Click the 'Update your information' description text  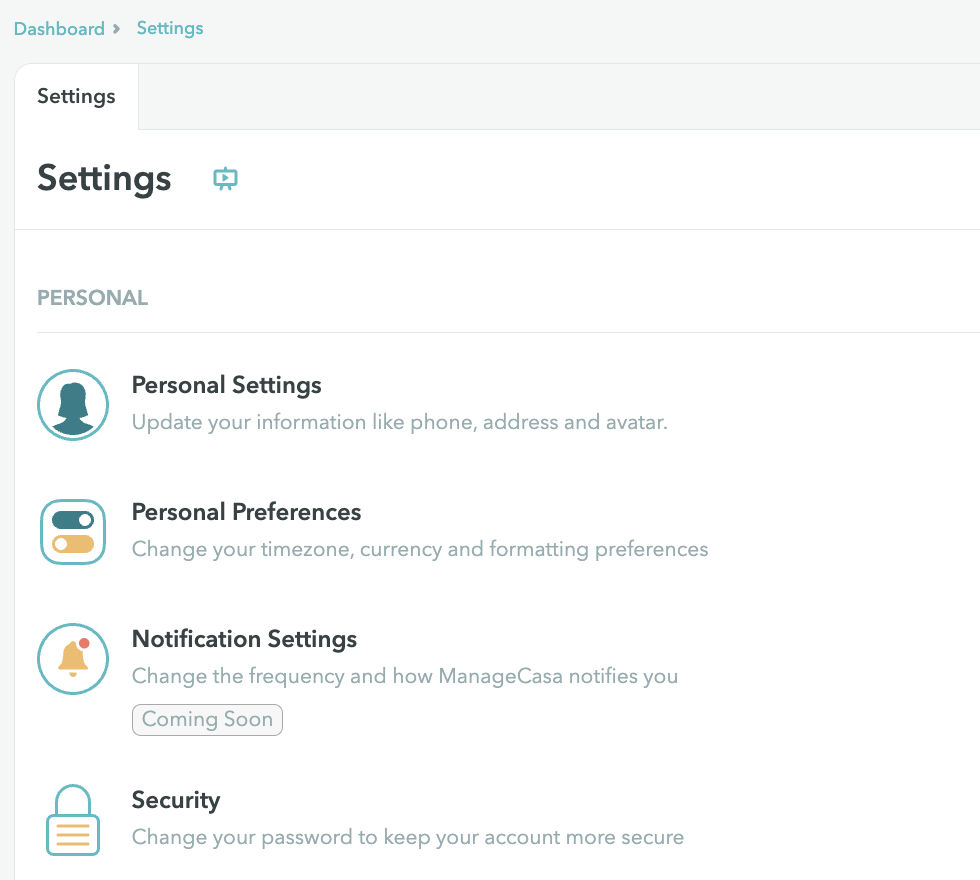click(399, 422)
